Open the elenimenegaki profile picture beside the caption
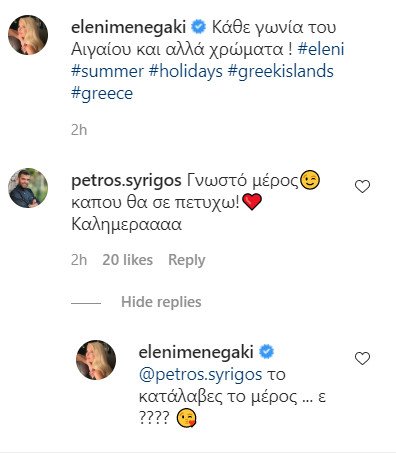The height and width of the screenshot is (454, 396). coord(28,35)
